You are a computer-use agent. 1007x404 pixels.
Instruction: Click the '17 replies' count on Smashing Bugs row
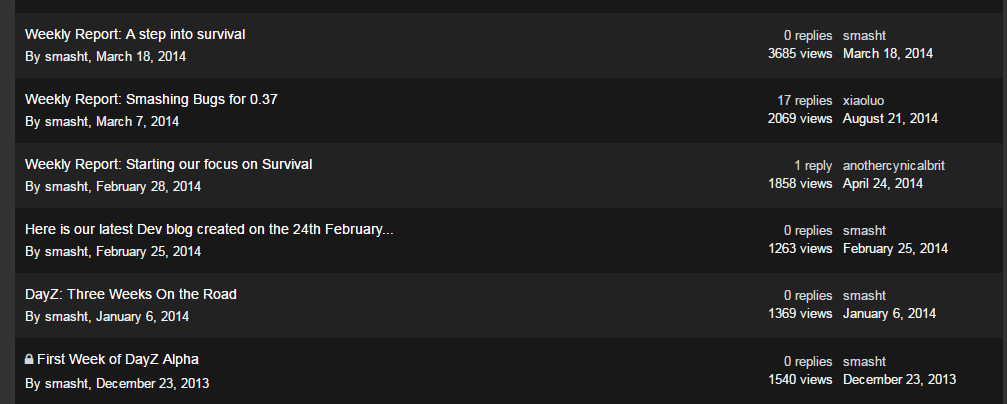tap(805, 101)
